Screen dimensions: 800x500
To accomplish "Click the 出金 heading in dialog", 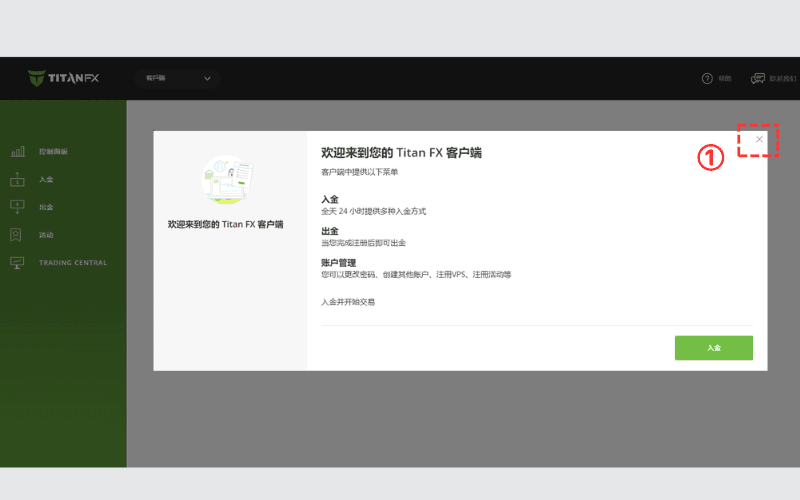I will click(330, 231).
